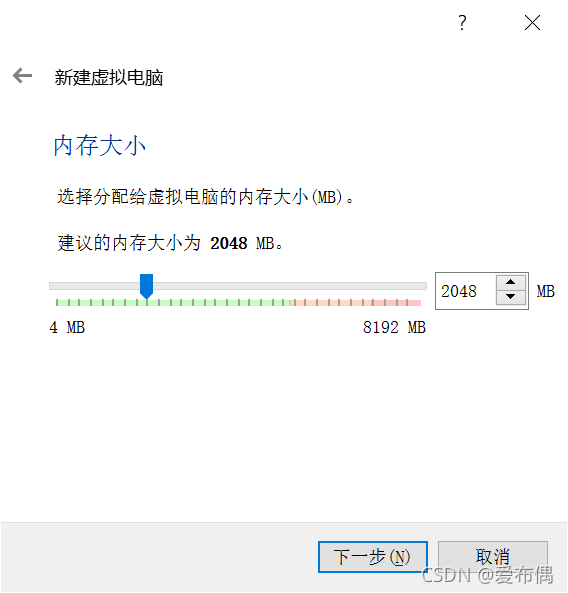
Task: Click the slider track left of handle
Action: (x=94, y=286)
